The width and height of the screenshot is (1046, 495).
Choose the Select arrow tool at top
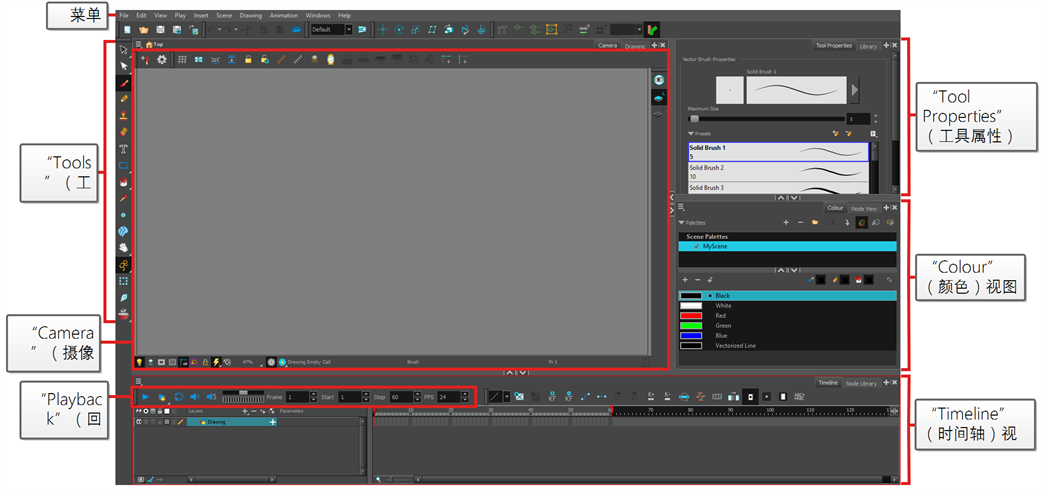pos(124,49)
